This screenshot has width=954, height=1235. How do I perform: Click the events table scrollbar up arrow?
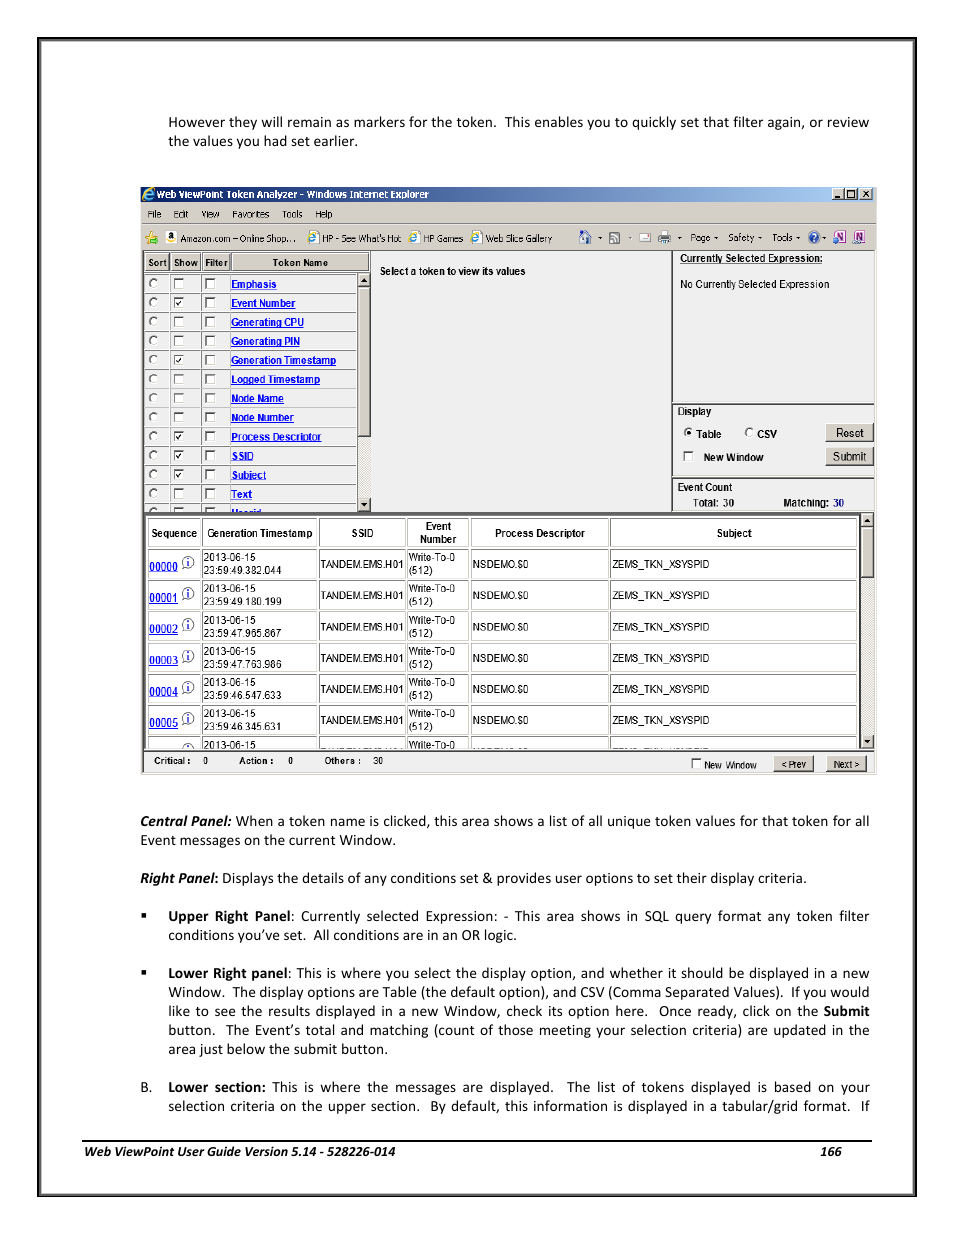tap(867, 520)
